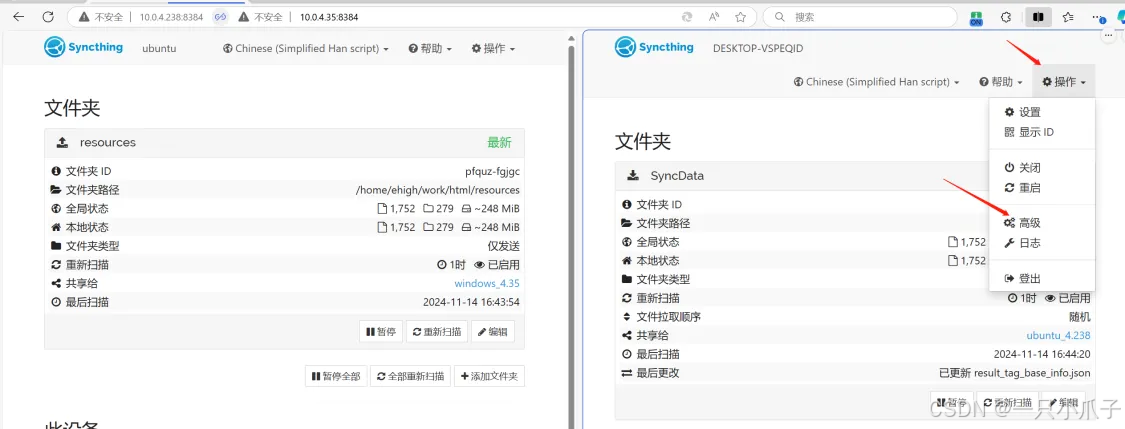This screenshot has height=429, width=1125.
Task: Click the clock icon of 最后扫描 in resources panel
Action: (x=56, y=302)
